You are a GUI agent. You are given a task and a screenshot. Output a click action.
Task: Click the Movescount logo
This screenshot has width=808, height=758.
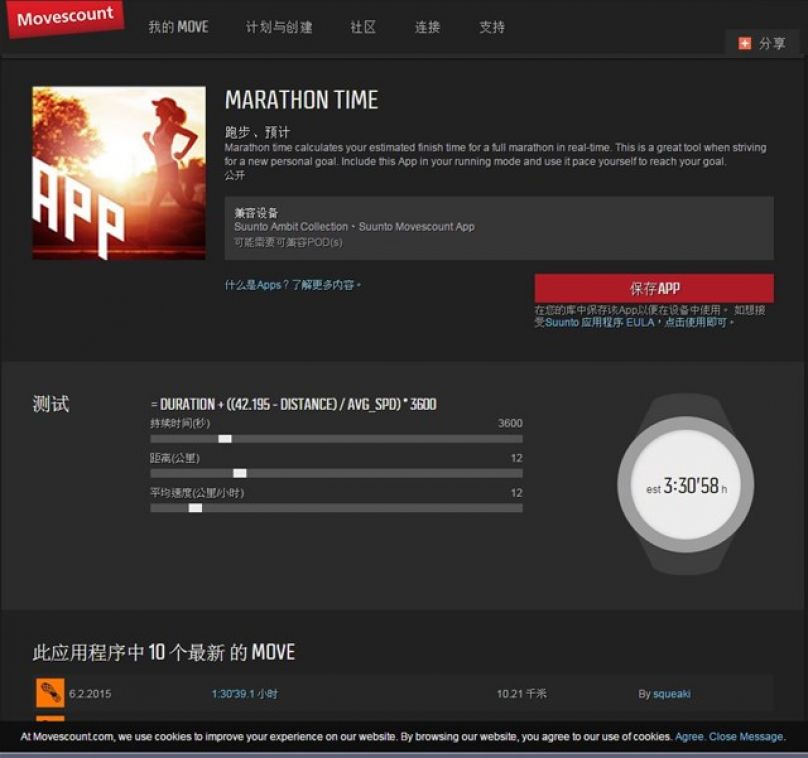point(65,20)
